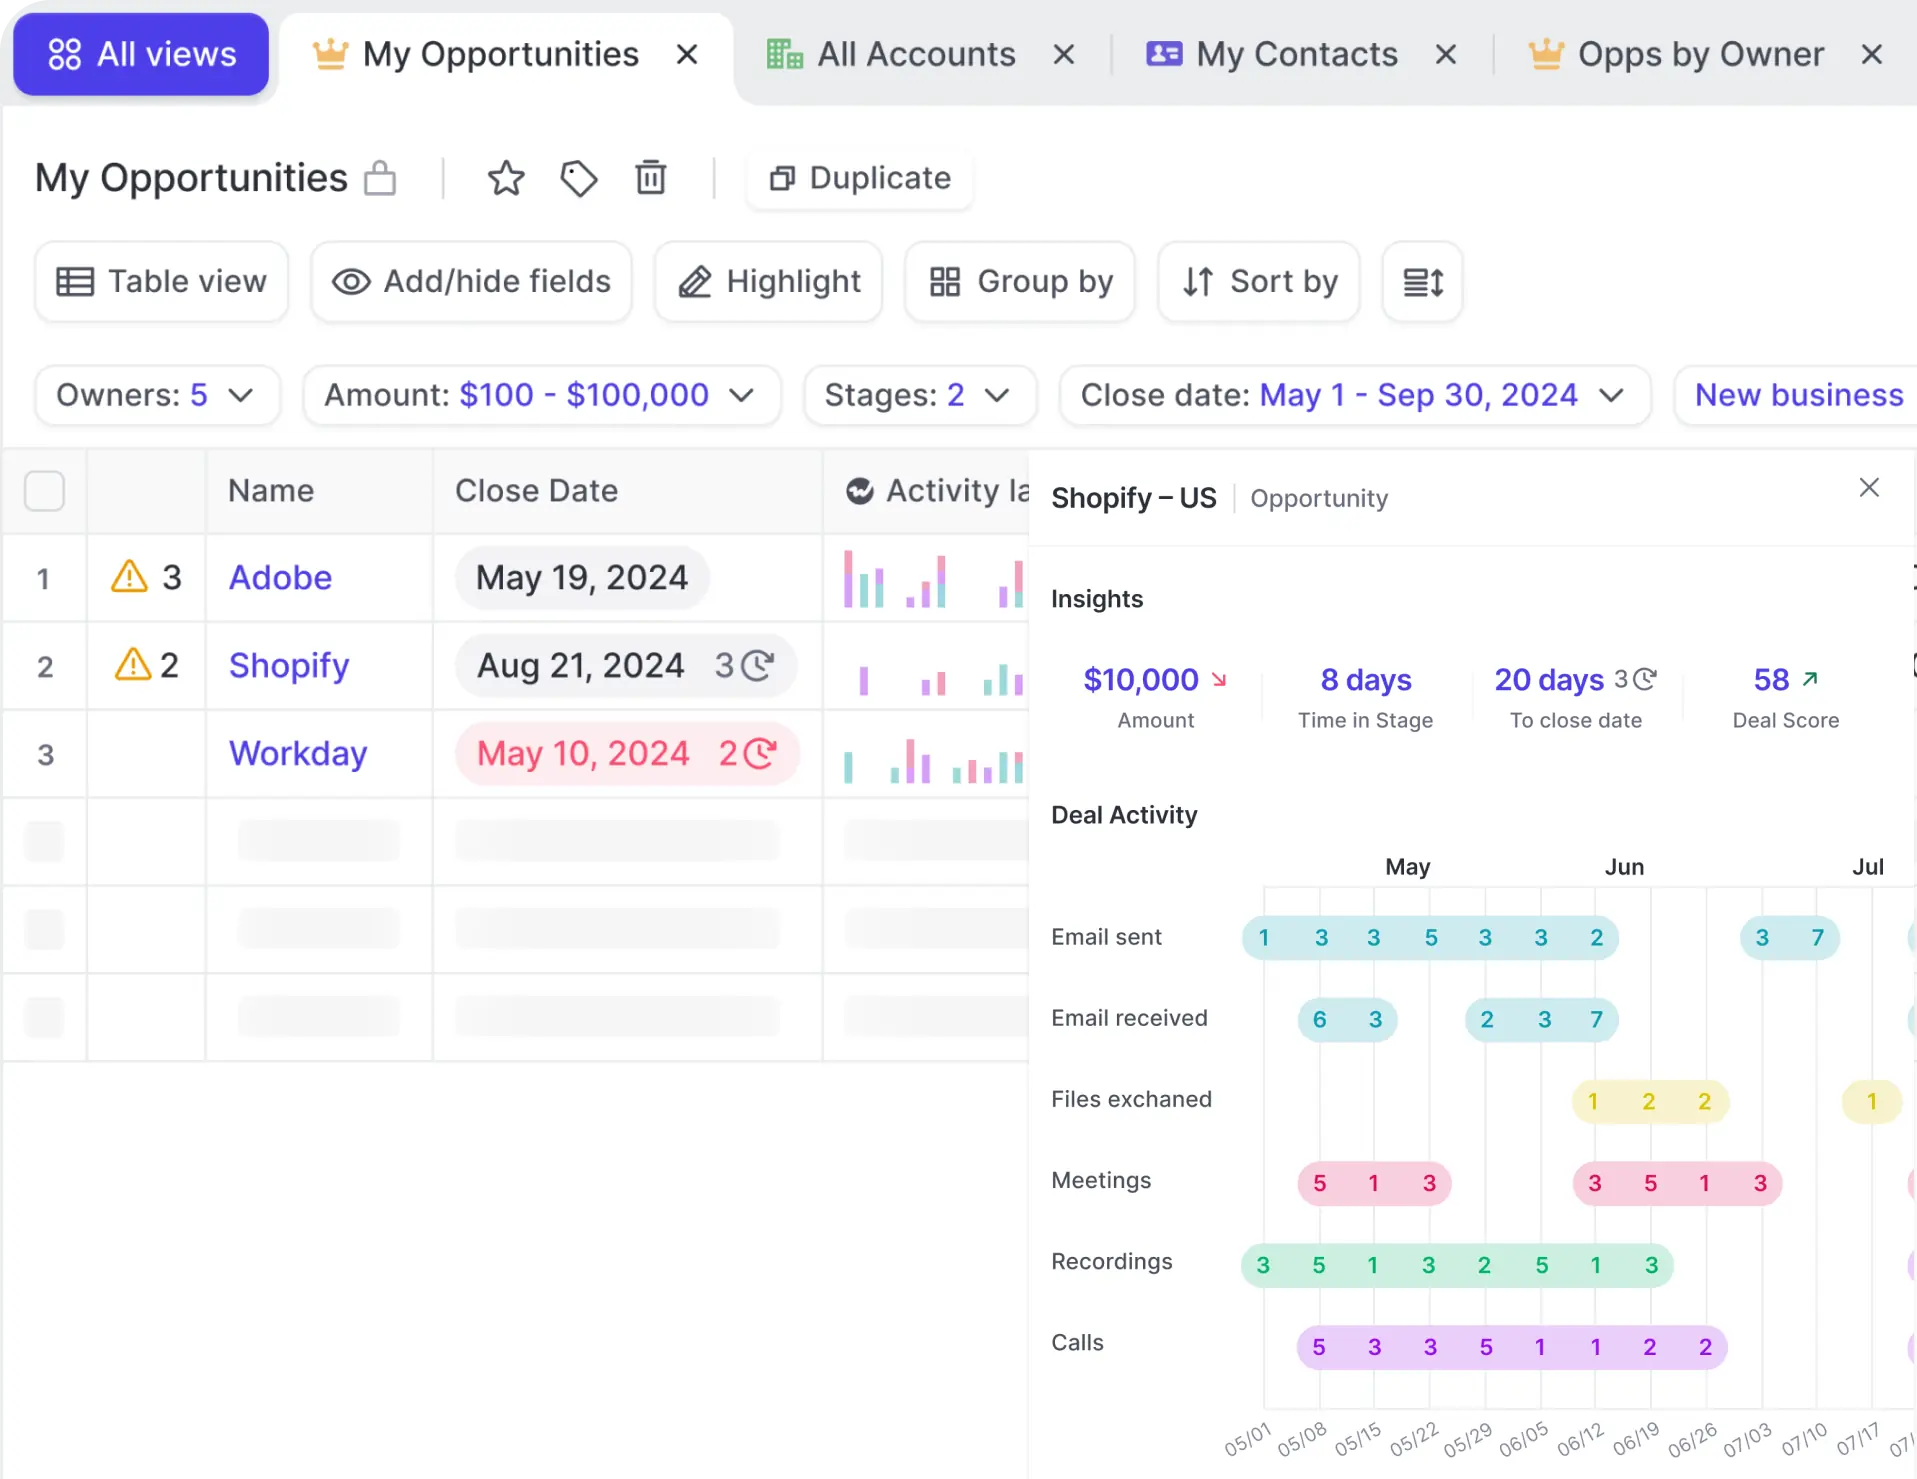Open the Table view selector
This screenshot has height=1479, width=1917.
coord(160,281)
